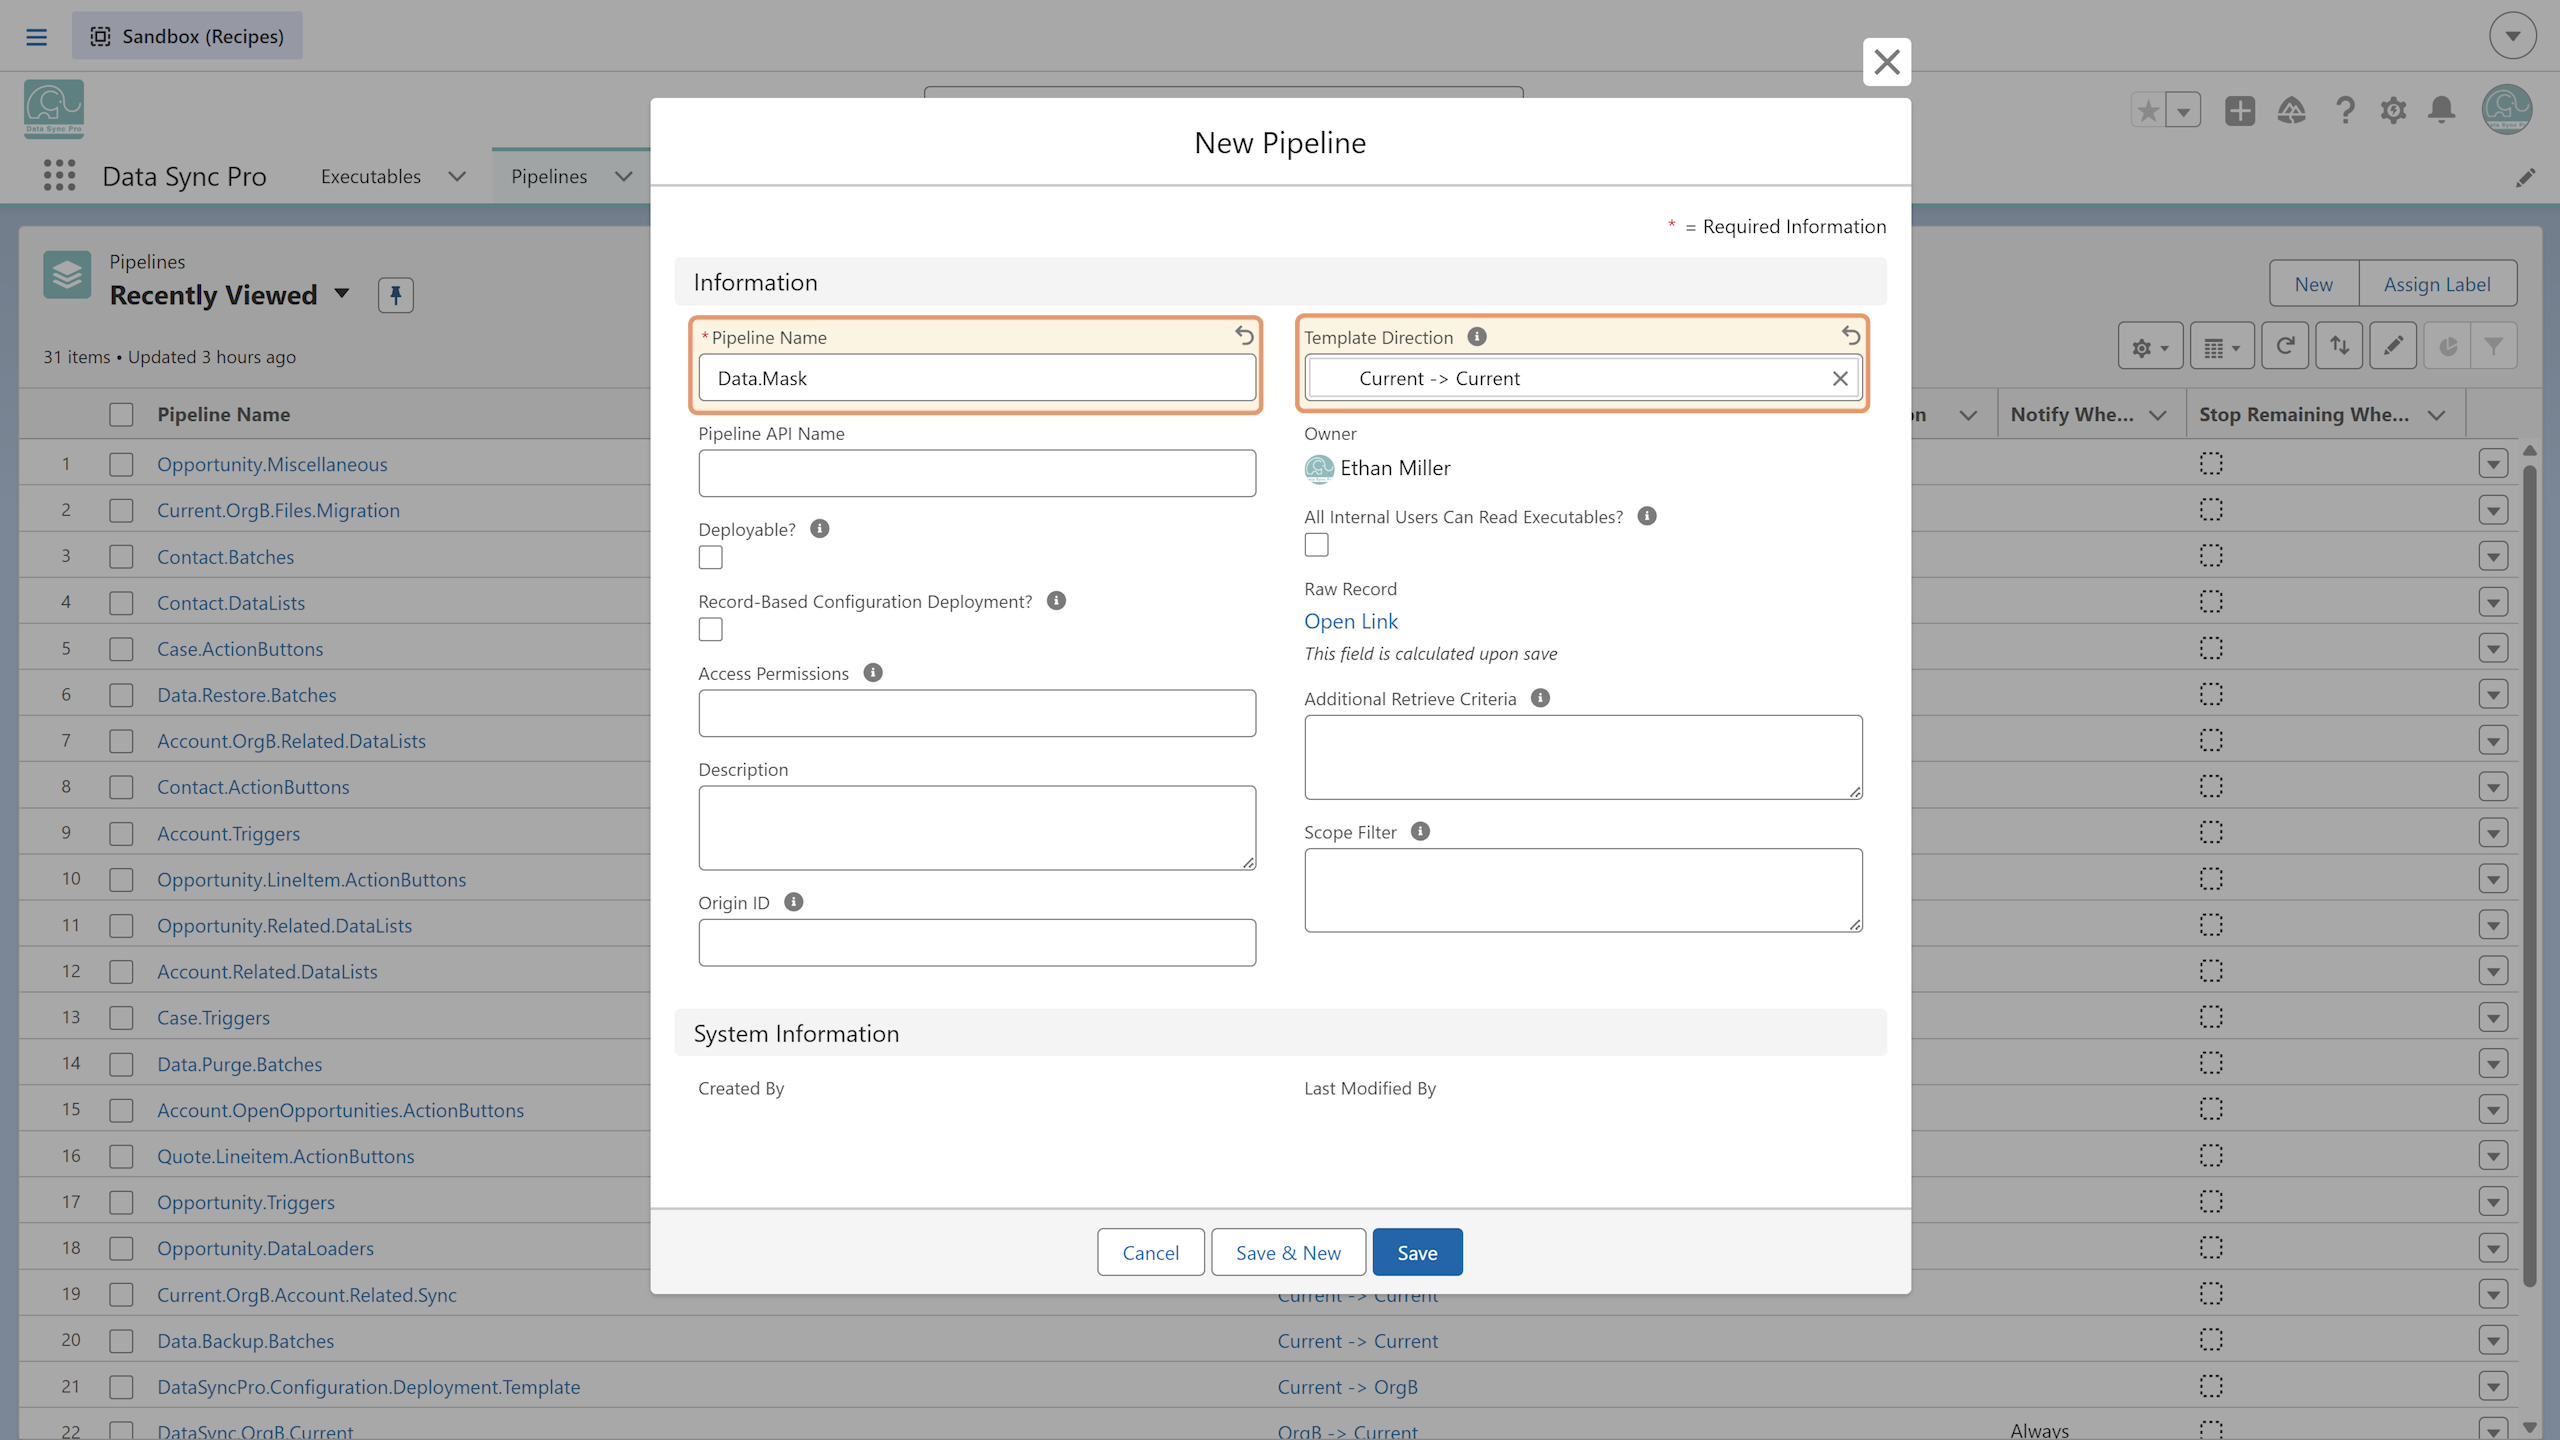Select the Data.Purge.Batches row checkbox
Image resolution: width=2560 pixels, height=1440 pixels.
click(121, 1064)
